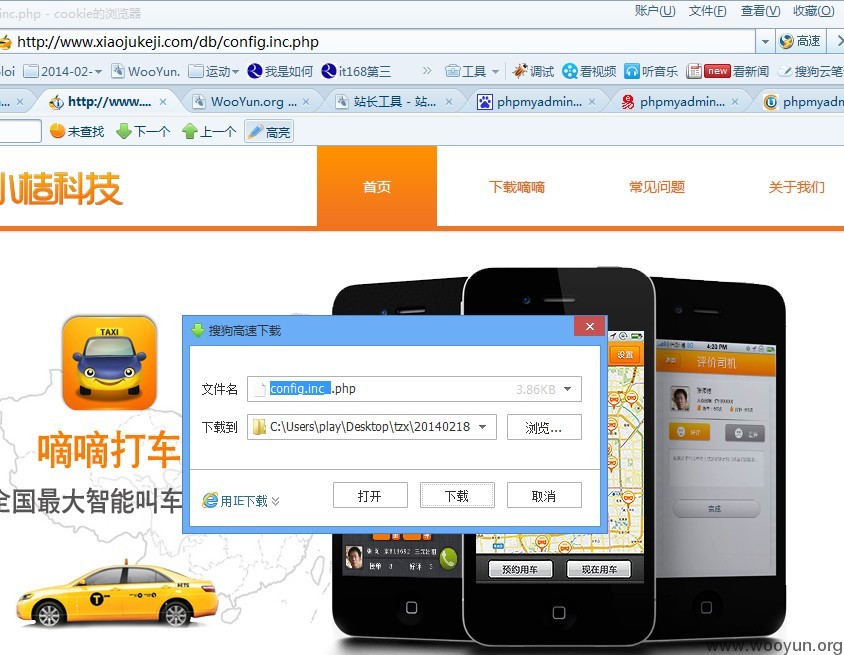Screen dimensions: 844x655
Task: Click the 设置 button on phone screen
Action: (x=625, y=355)
